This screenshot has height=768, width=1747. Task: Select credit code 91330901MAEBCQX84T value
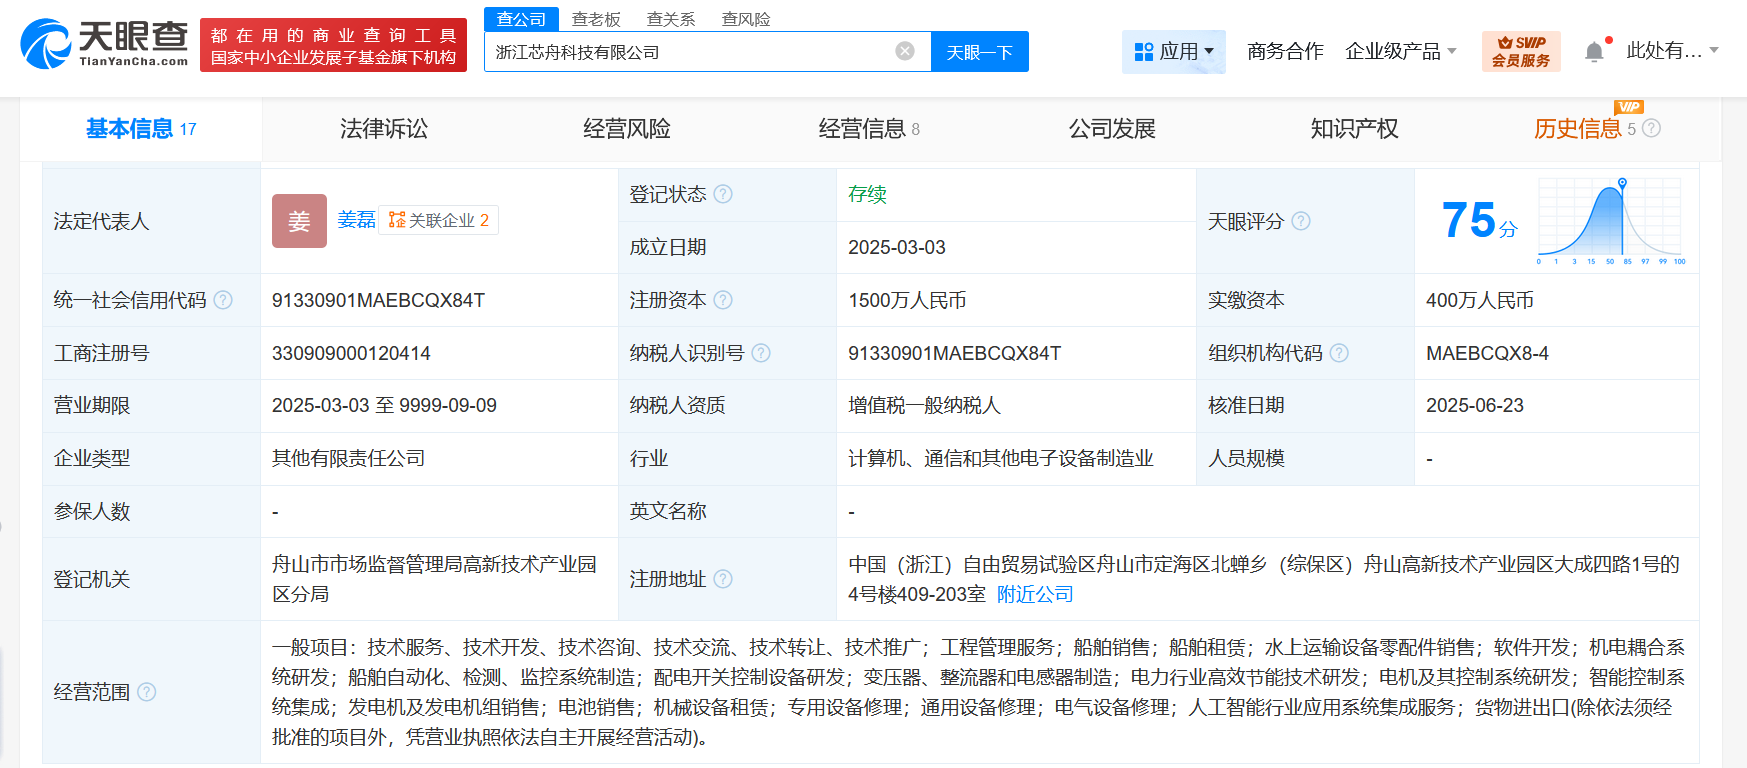(x=378, y=300)
